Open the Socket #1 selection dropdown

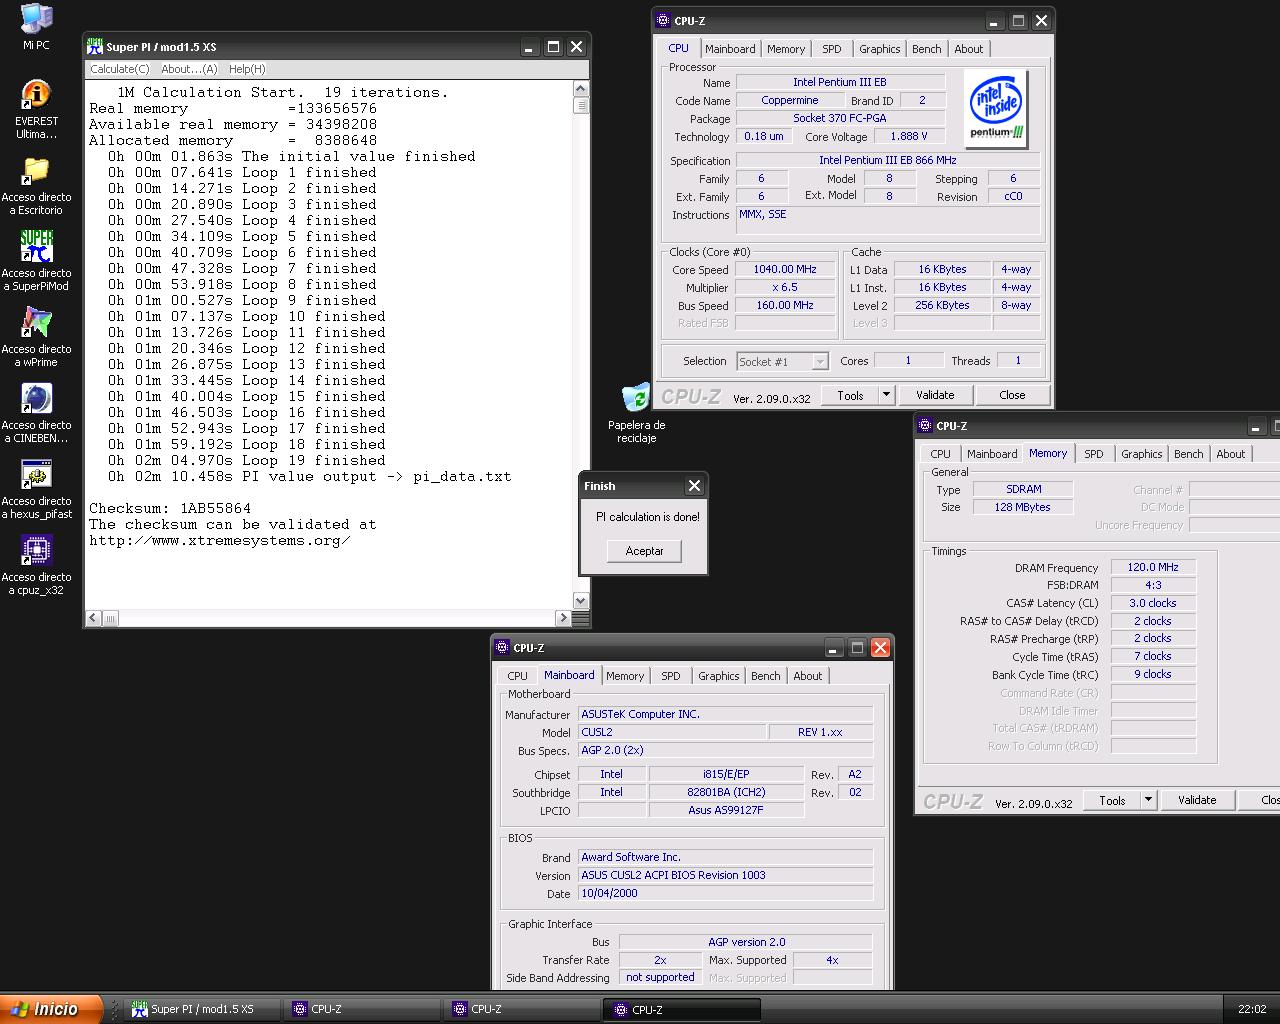(x=782, y=362)
